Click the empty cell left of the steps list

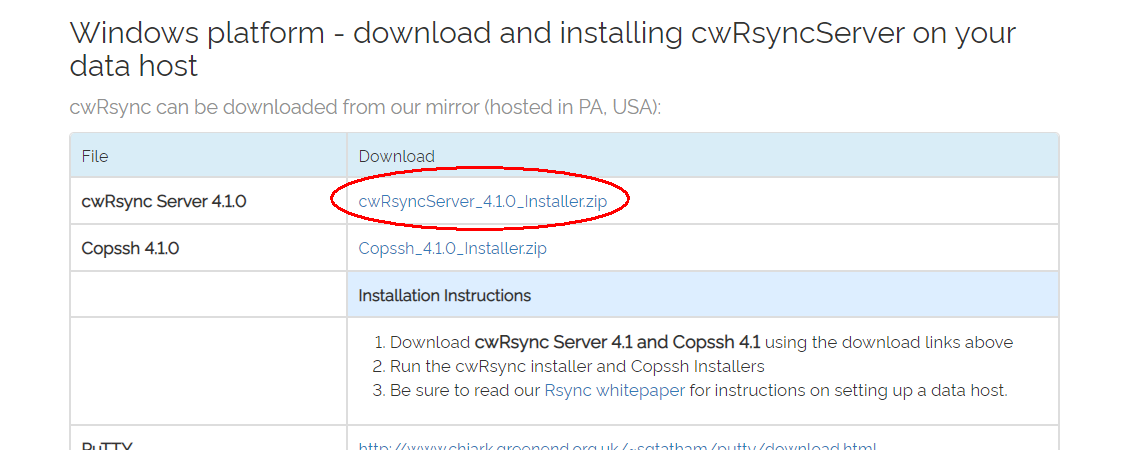coord(208,370)
